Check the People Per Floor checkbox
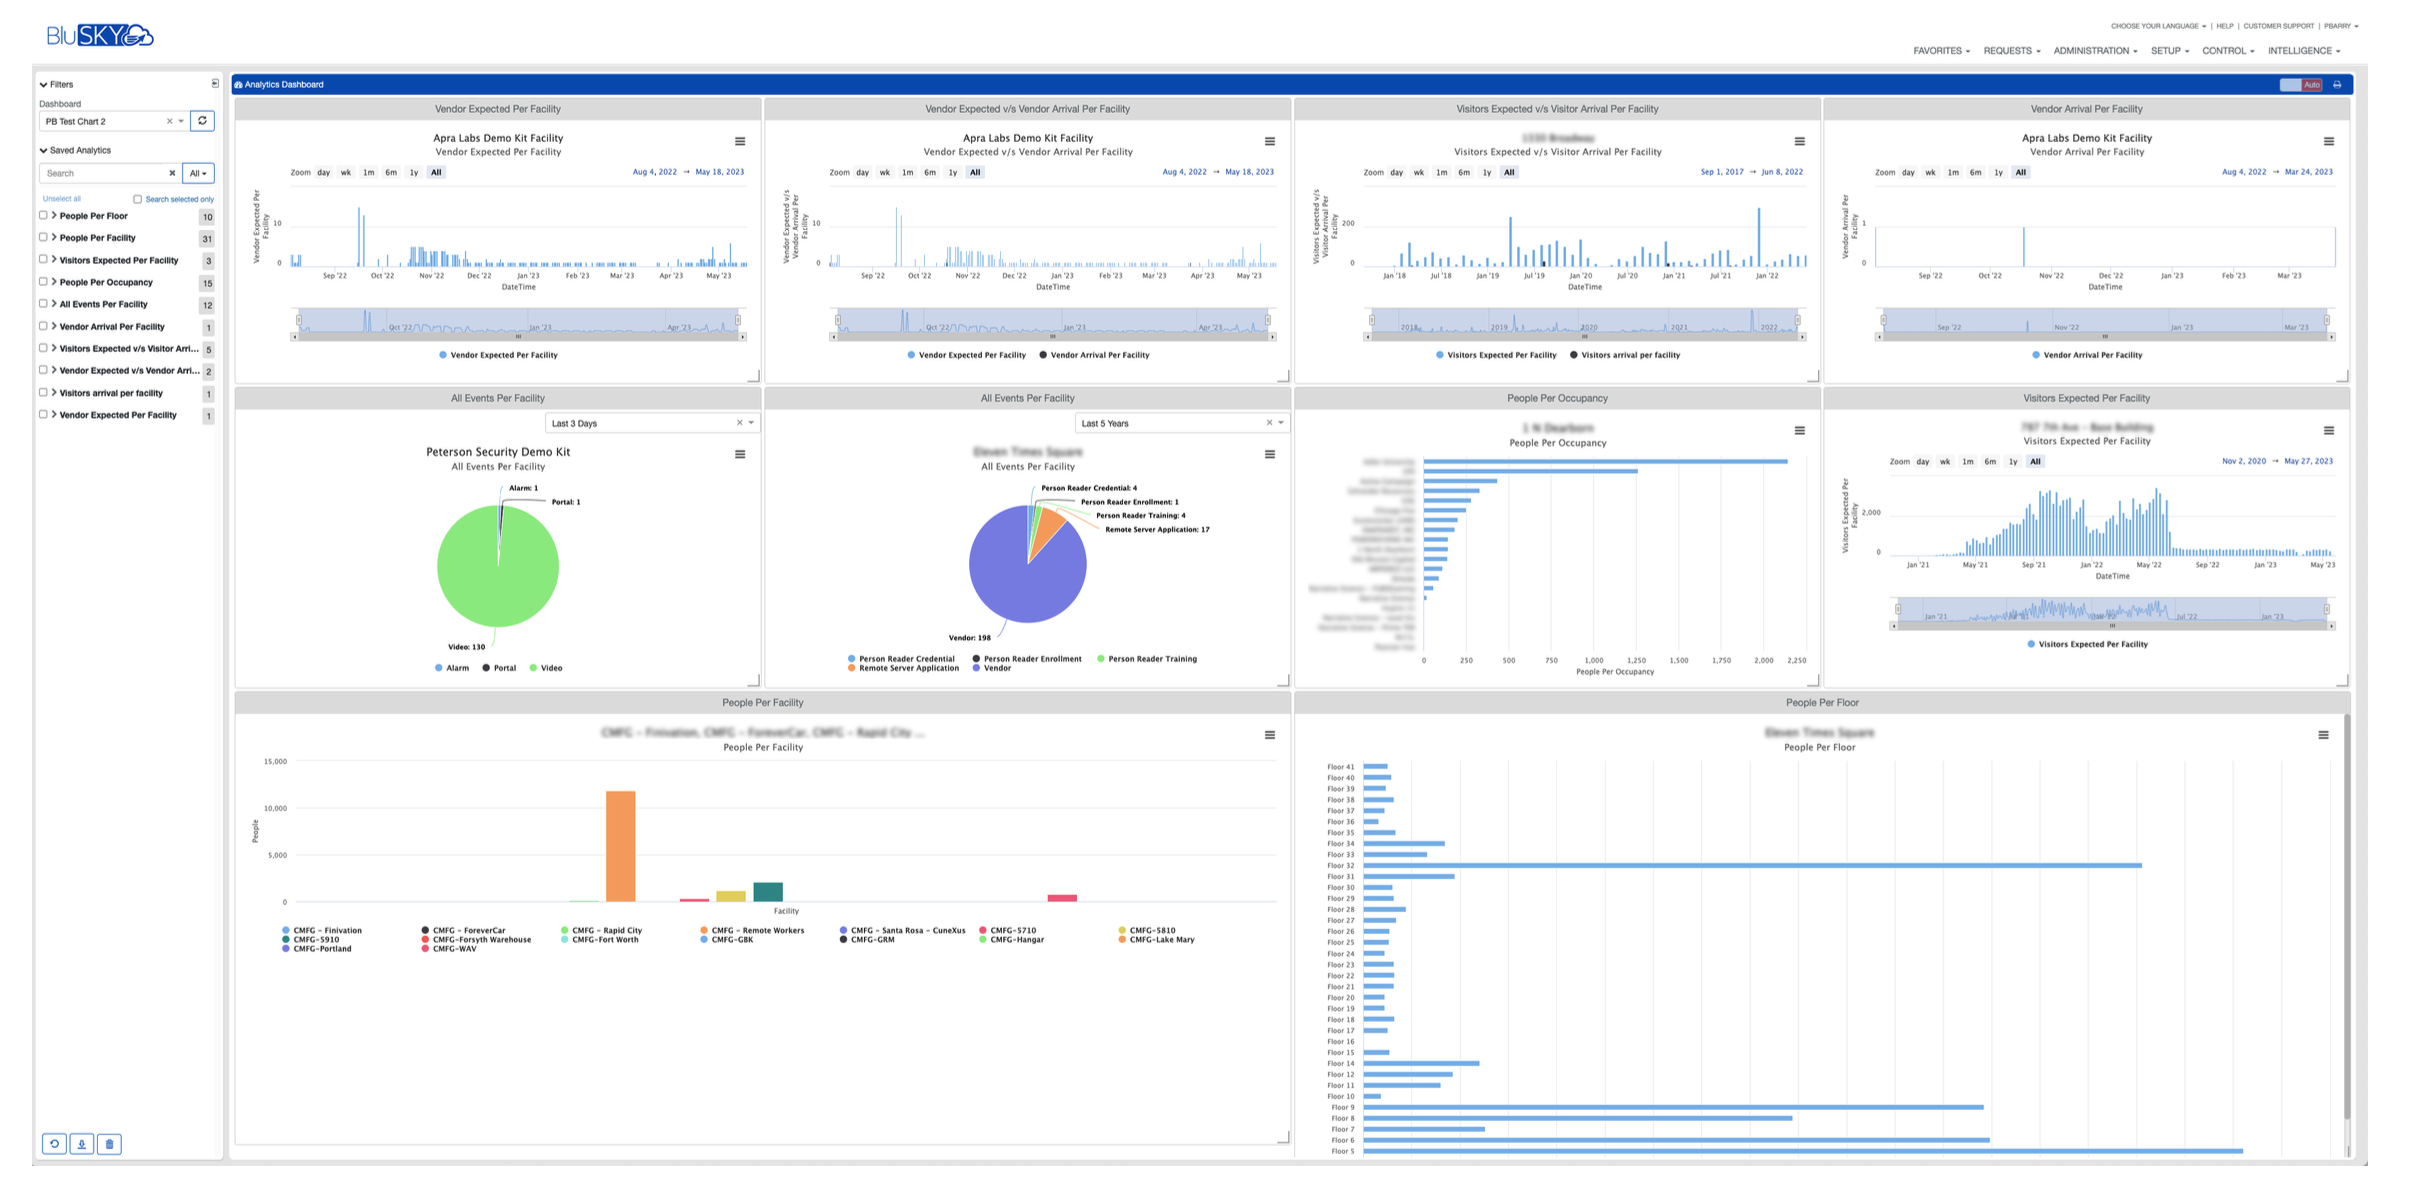This screenshot has height=1178, width=2412. pos(43,215)
